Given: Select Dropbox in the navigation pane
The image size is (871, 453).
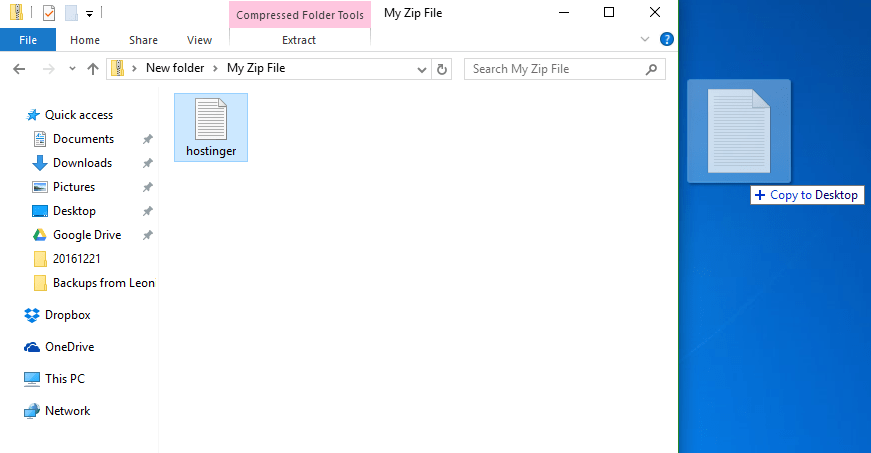Looking at the screenshot, I should 67,315.
